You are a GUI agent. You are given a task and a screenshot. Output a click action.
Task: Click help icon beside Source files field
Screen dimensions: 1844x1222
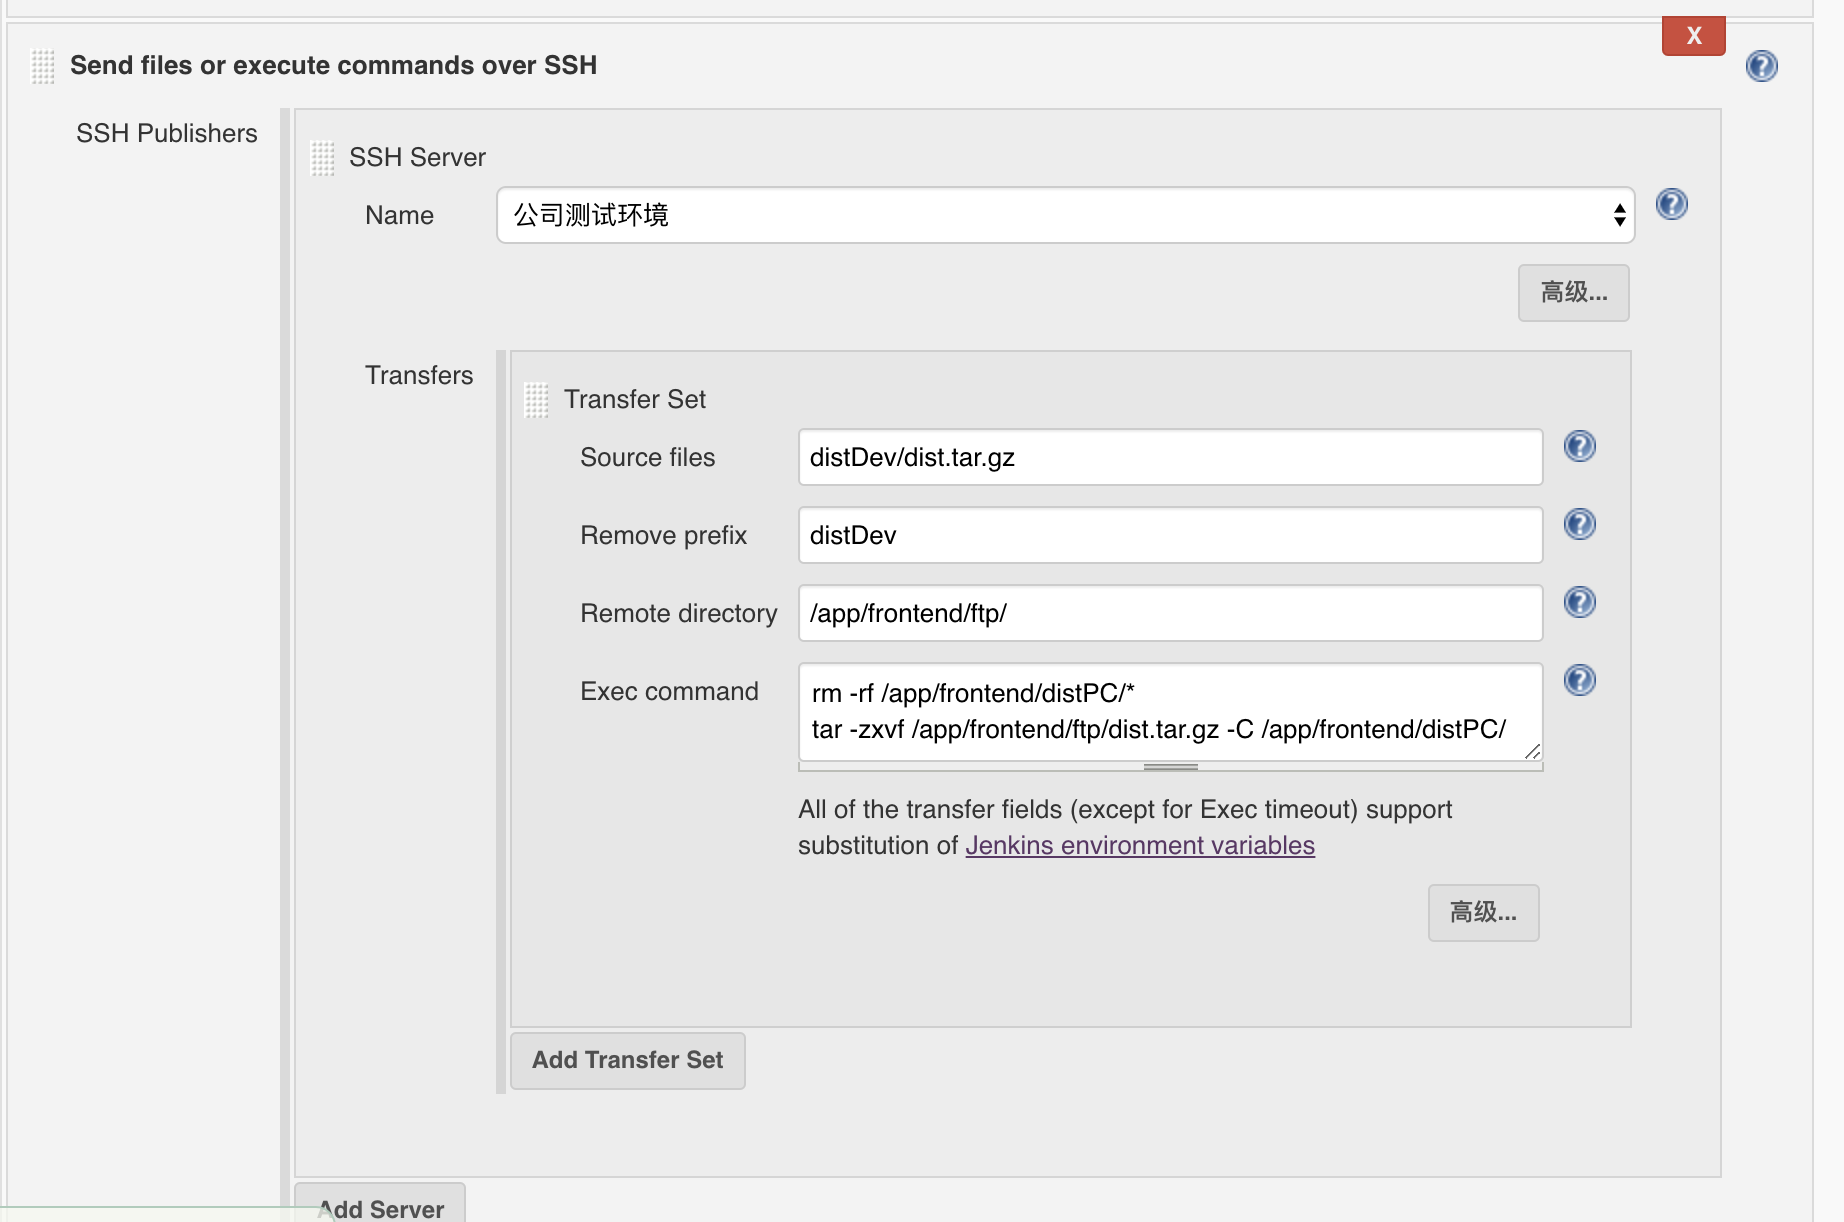click(x=1579, y=446)
